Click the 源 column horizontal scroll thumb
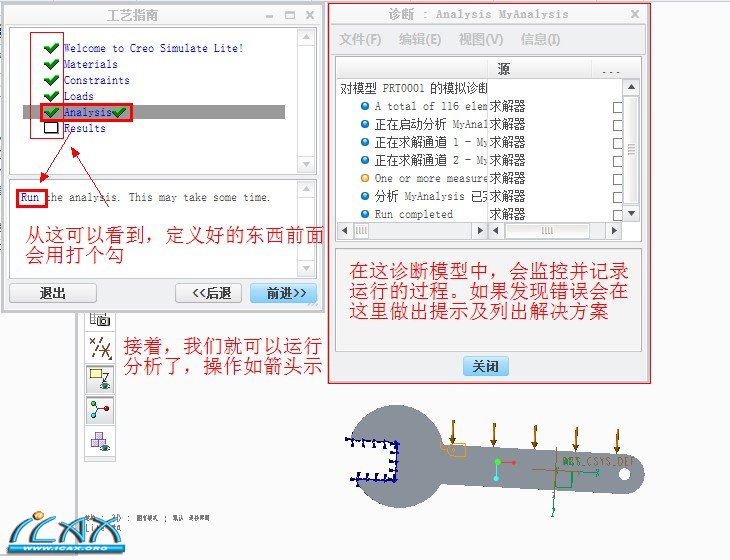 click(x=547, y=230)
